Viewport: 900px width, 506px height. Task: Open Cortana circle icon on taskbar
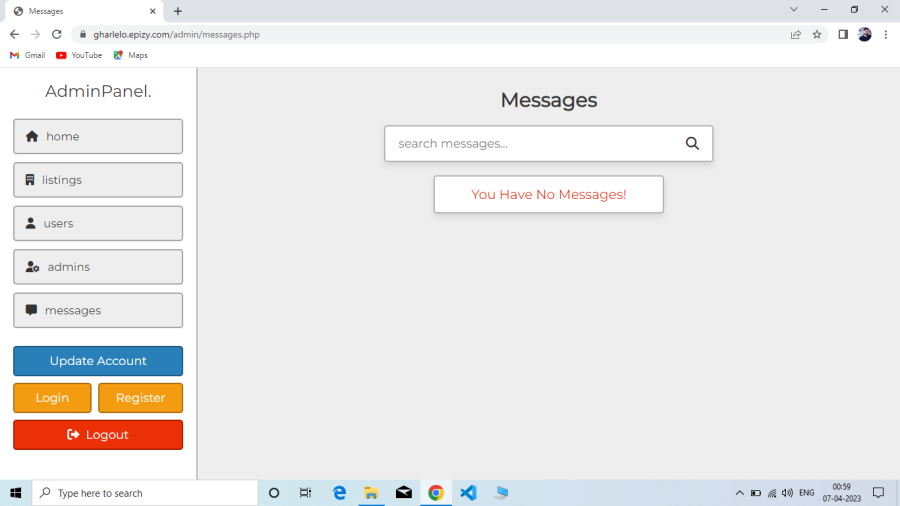(274, 493)
